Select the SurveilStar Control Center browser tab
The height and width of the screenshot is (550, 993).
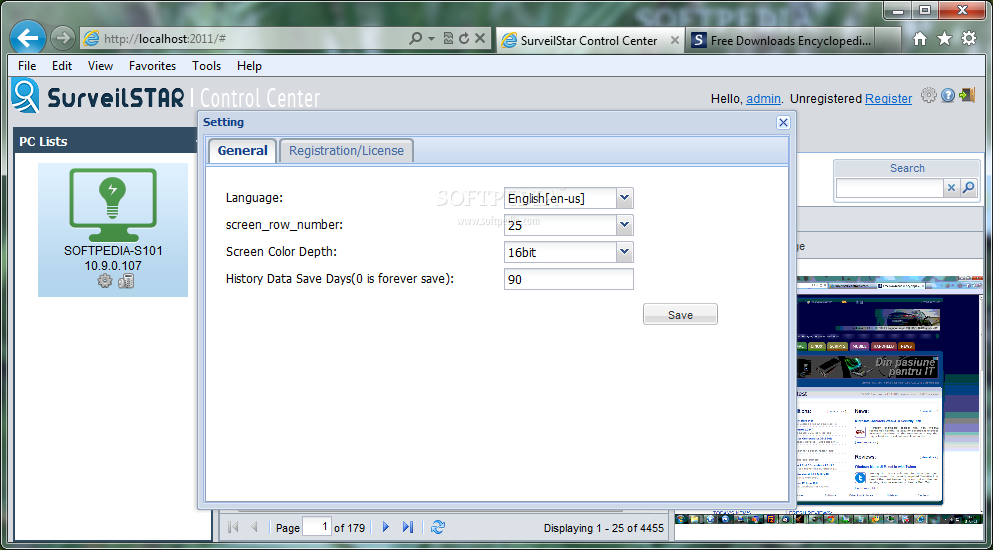pos(589,41)
